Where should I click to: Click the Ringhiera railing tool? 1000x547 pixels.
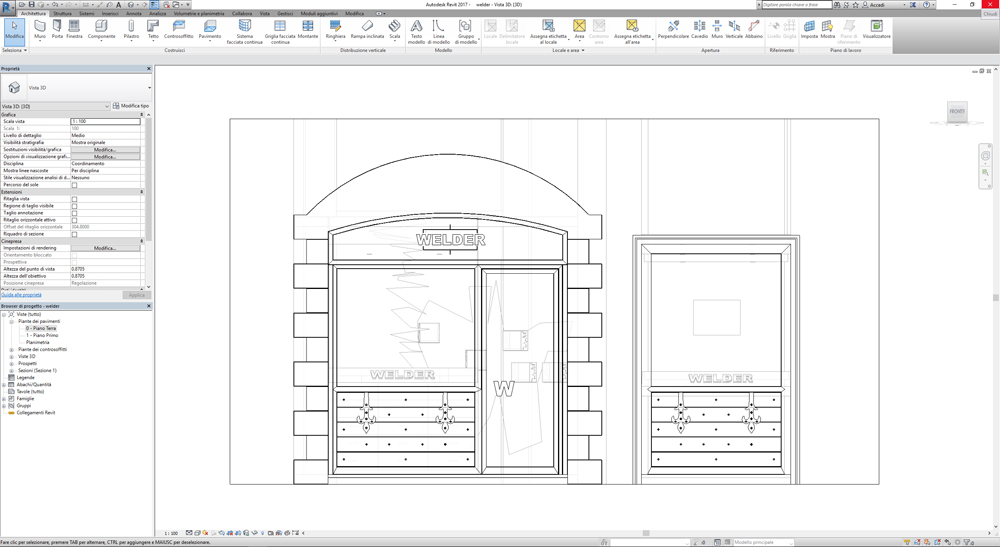(335, 28)
